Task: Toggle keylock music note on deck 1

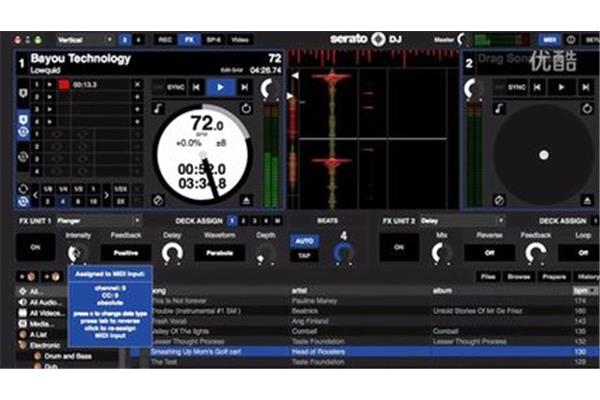Action: click(x=158, y=109)
